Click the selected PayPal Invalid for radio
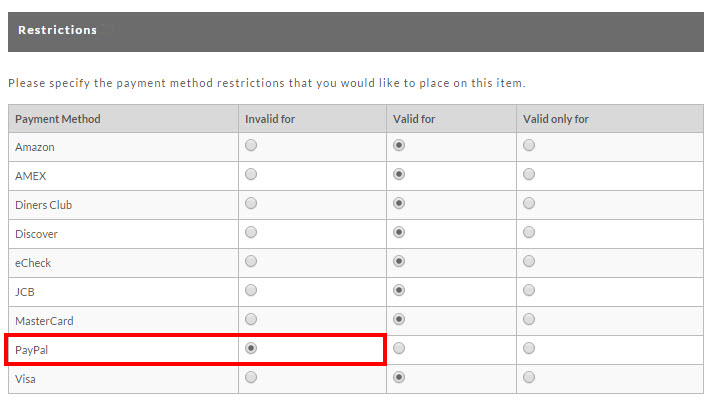Viewport: 715px width, 403px height. [x=251, y=348]
